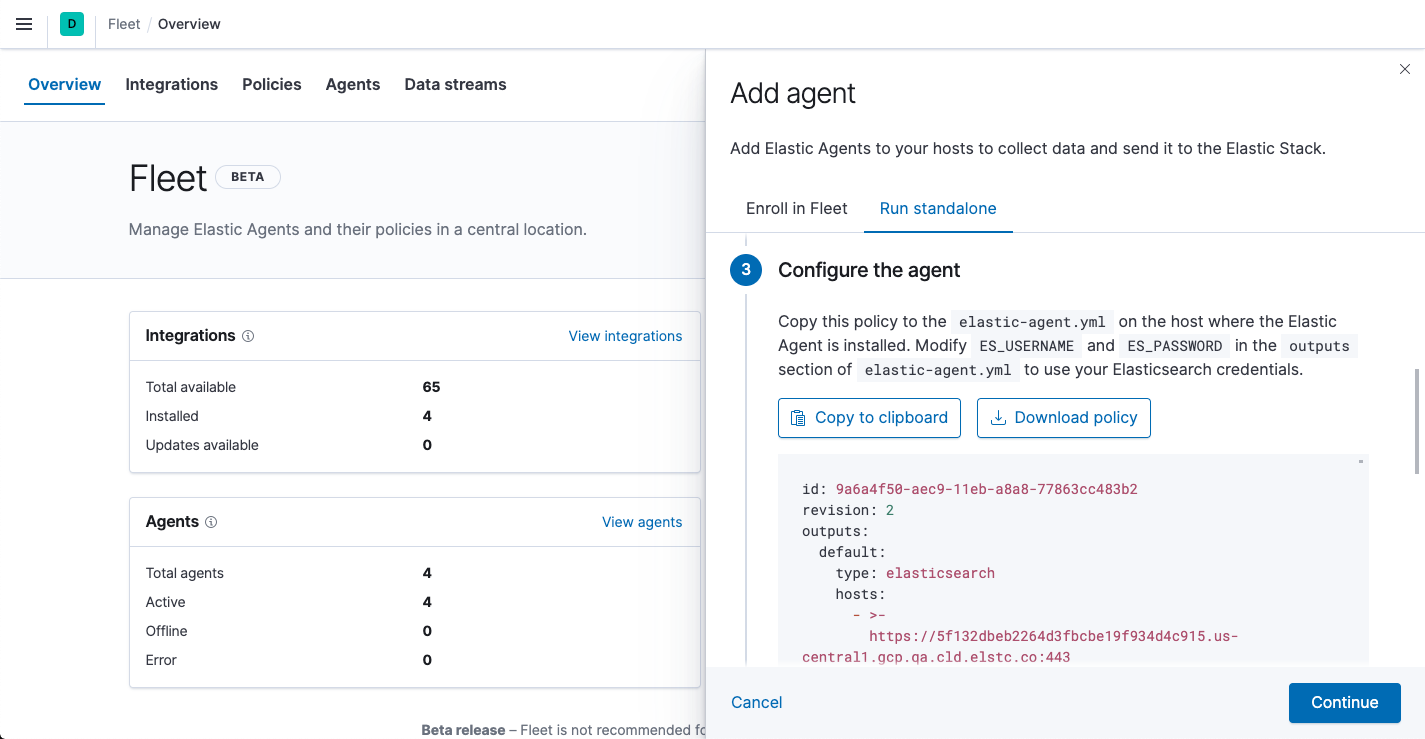This screenshot has width=1425, height=739.
Task: Select the Enroll in Fleet tab
Action: 796,208
